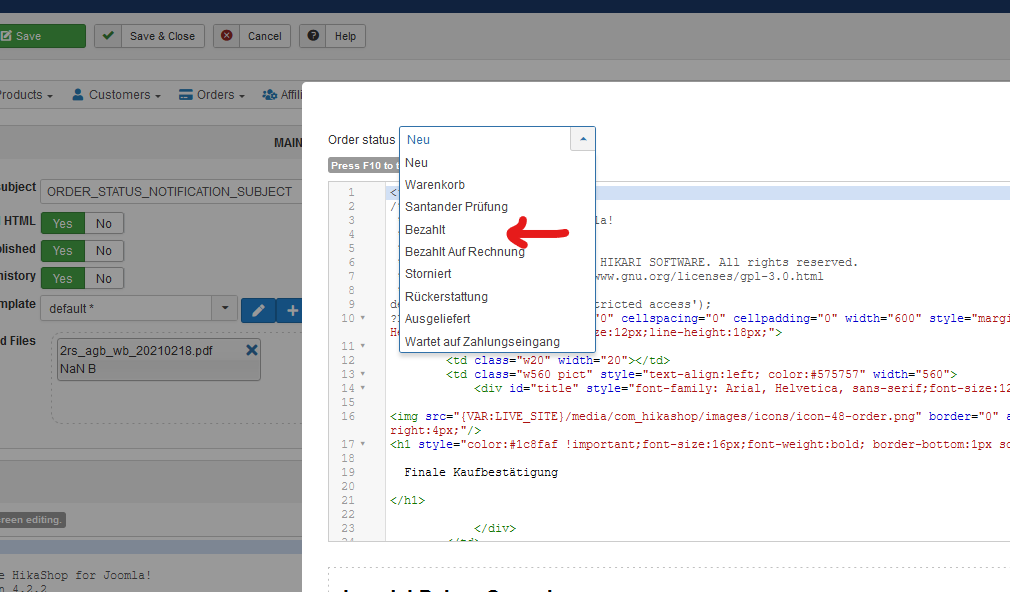
Task: Remove the 2rs_agb_wb_20210218.pdf attachment
Action: [x=252, y=350]
